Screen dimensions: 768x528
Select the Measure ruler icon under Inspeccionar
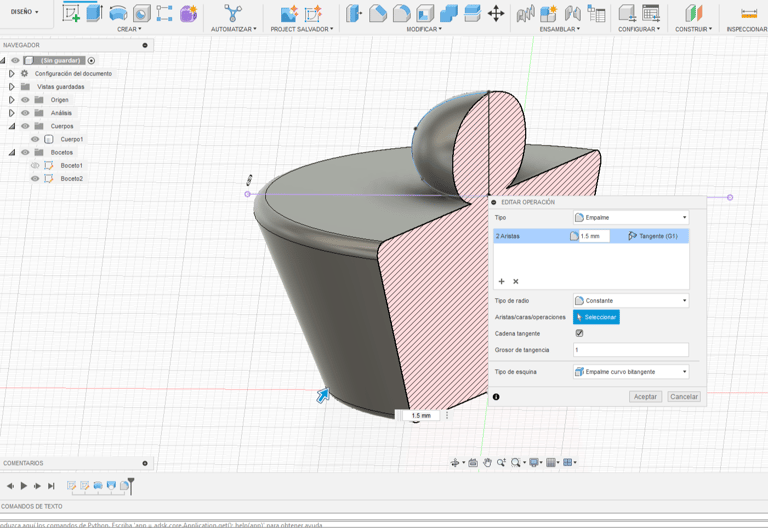pyautogui.click(x=748, y=14)
